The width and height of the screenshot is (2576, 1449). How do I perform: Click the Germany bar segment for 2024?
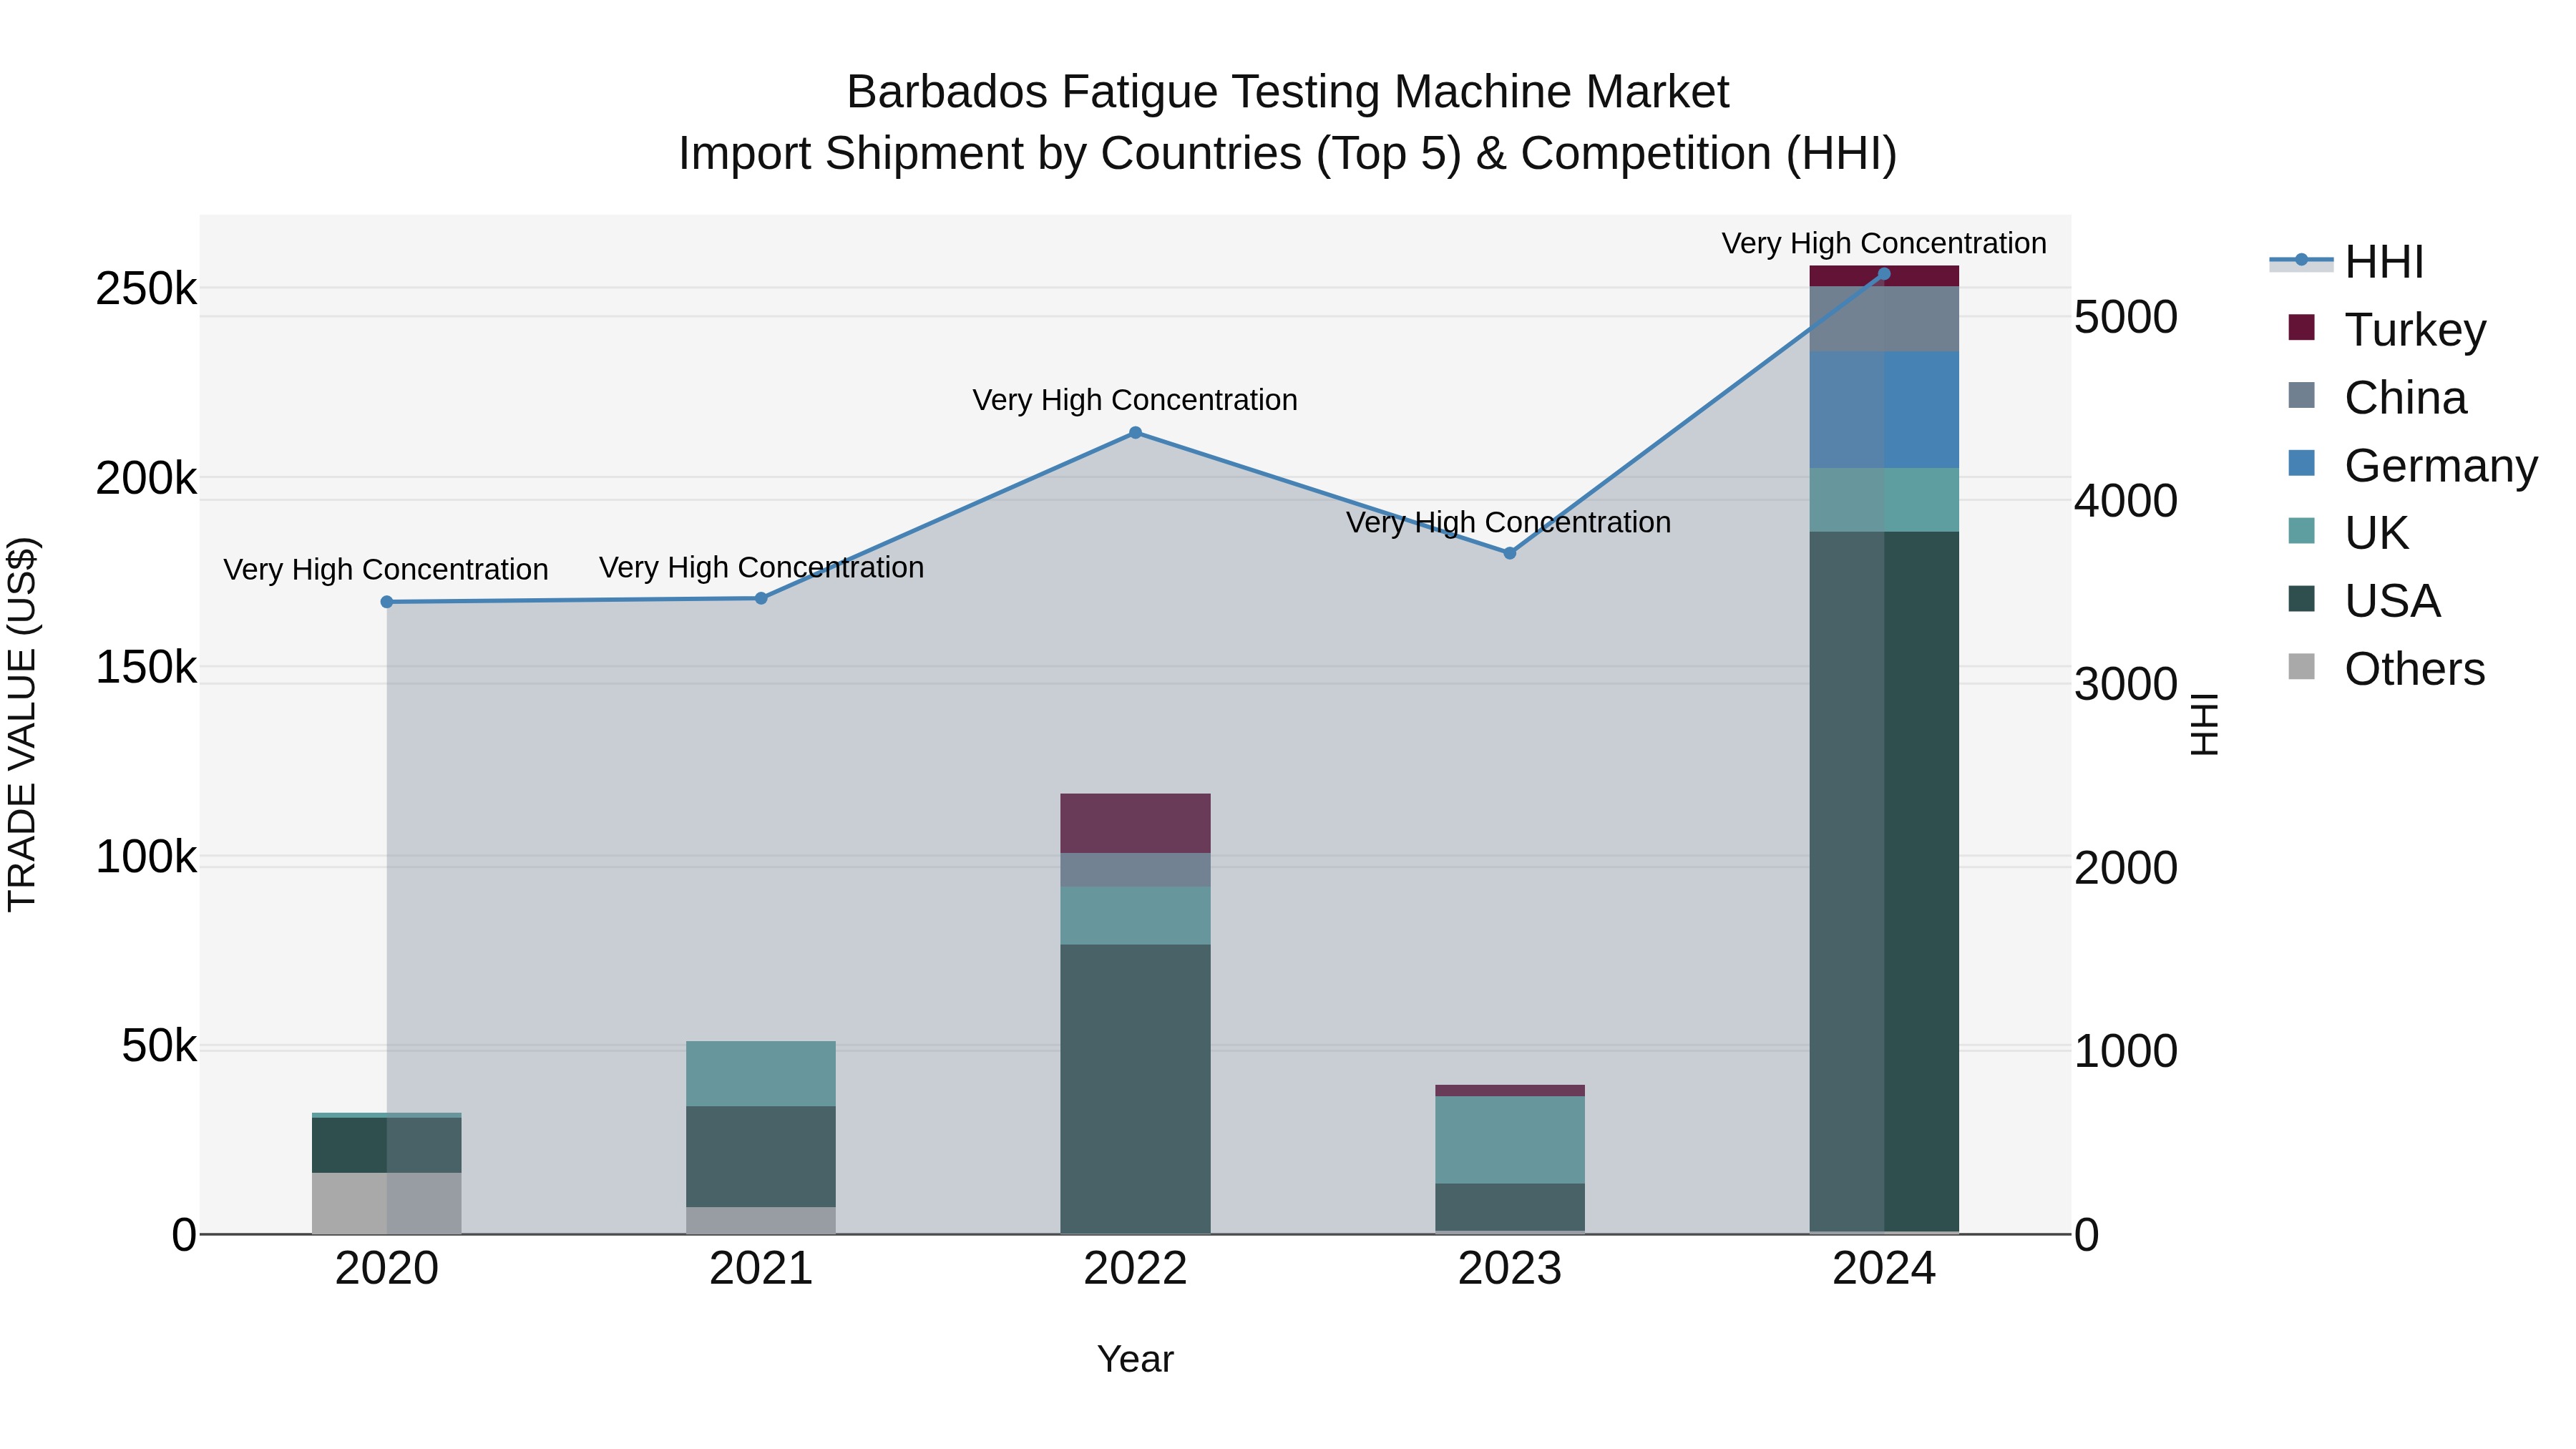1884,410
